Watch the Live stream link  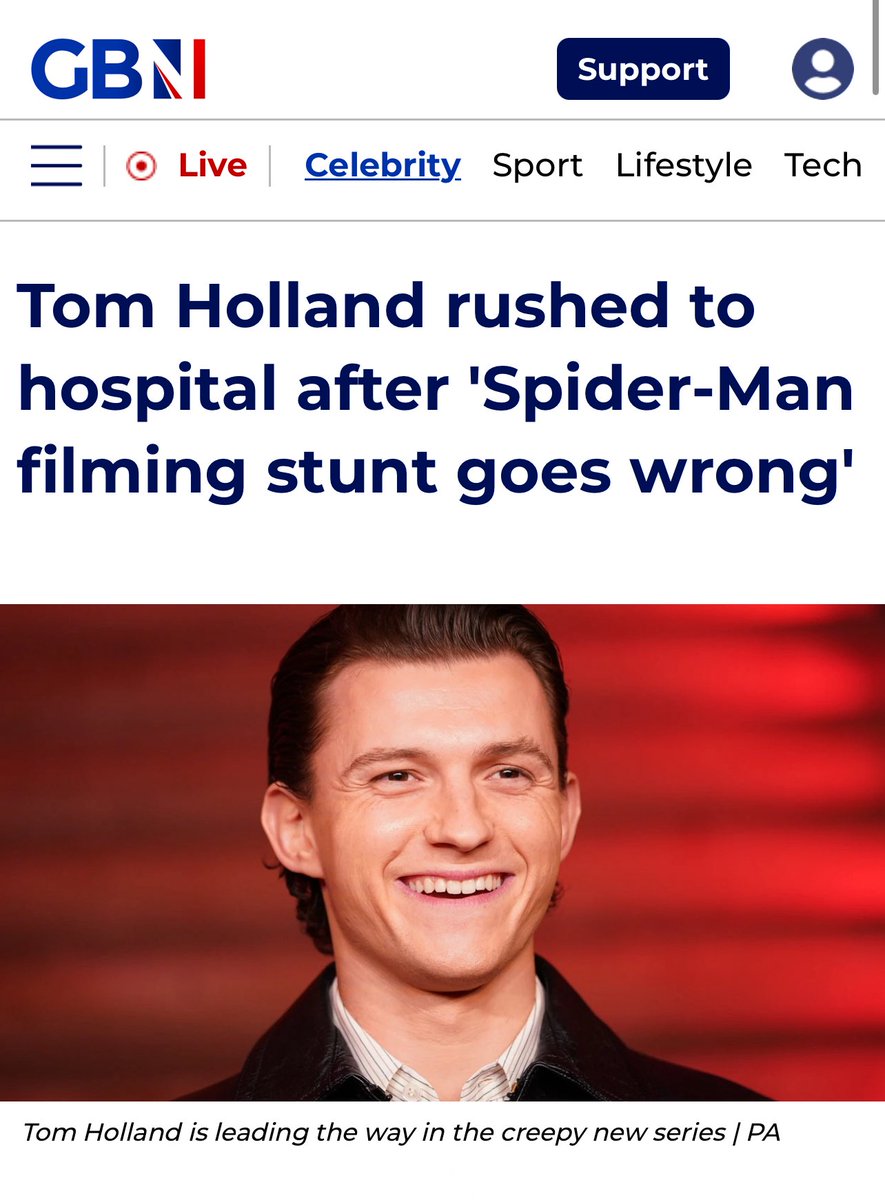click(212, 165)
